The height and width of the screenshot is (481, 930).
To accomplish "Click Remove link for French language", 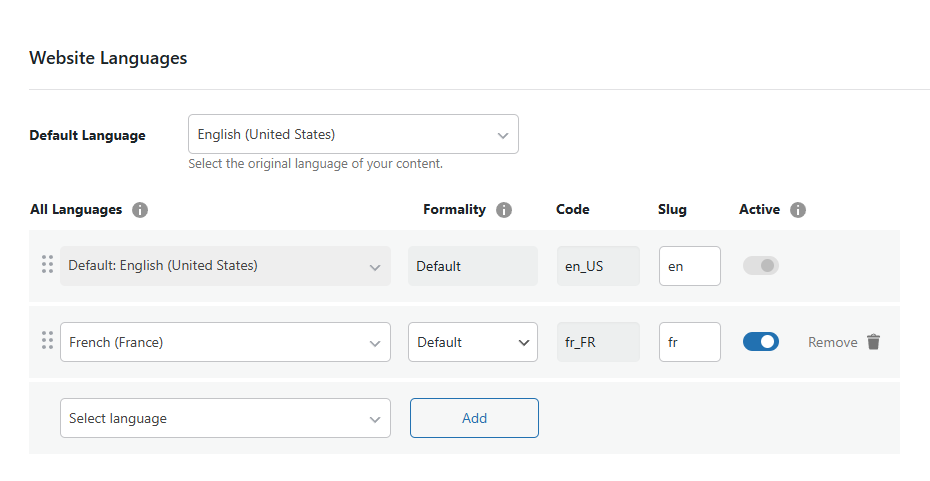I will point(832,342).
